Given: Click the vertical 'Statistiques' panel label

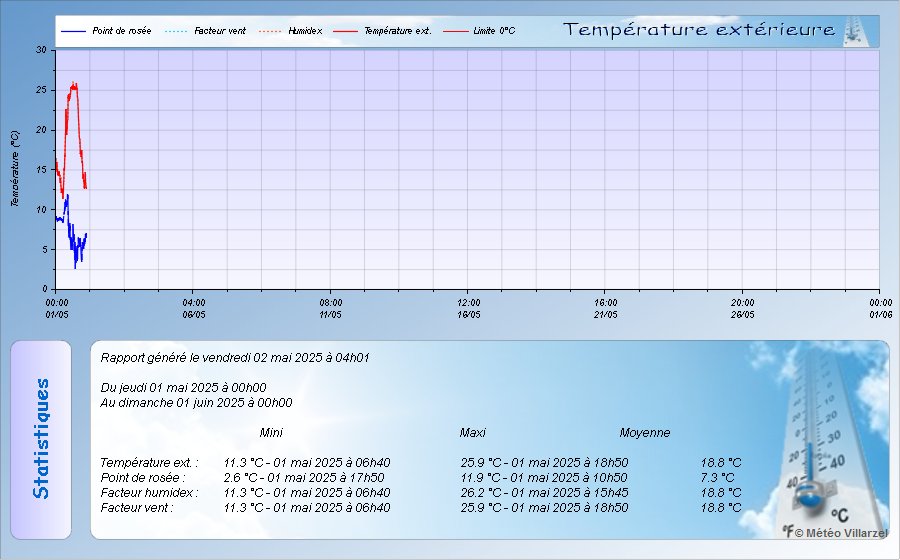Looking at the screenshot, I should [41, 439].
